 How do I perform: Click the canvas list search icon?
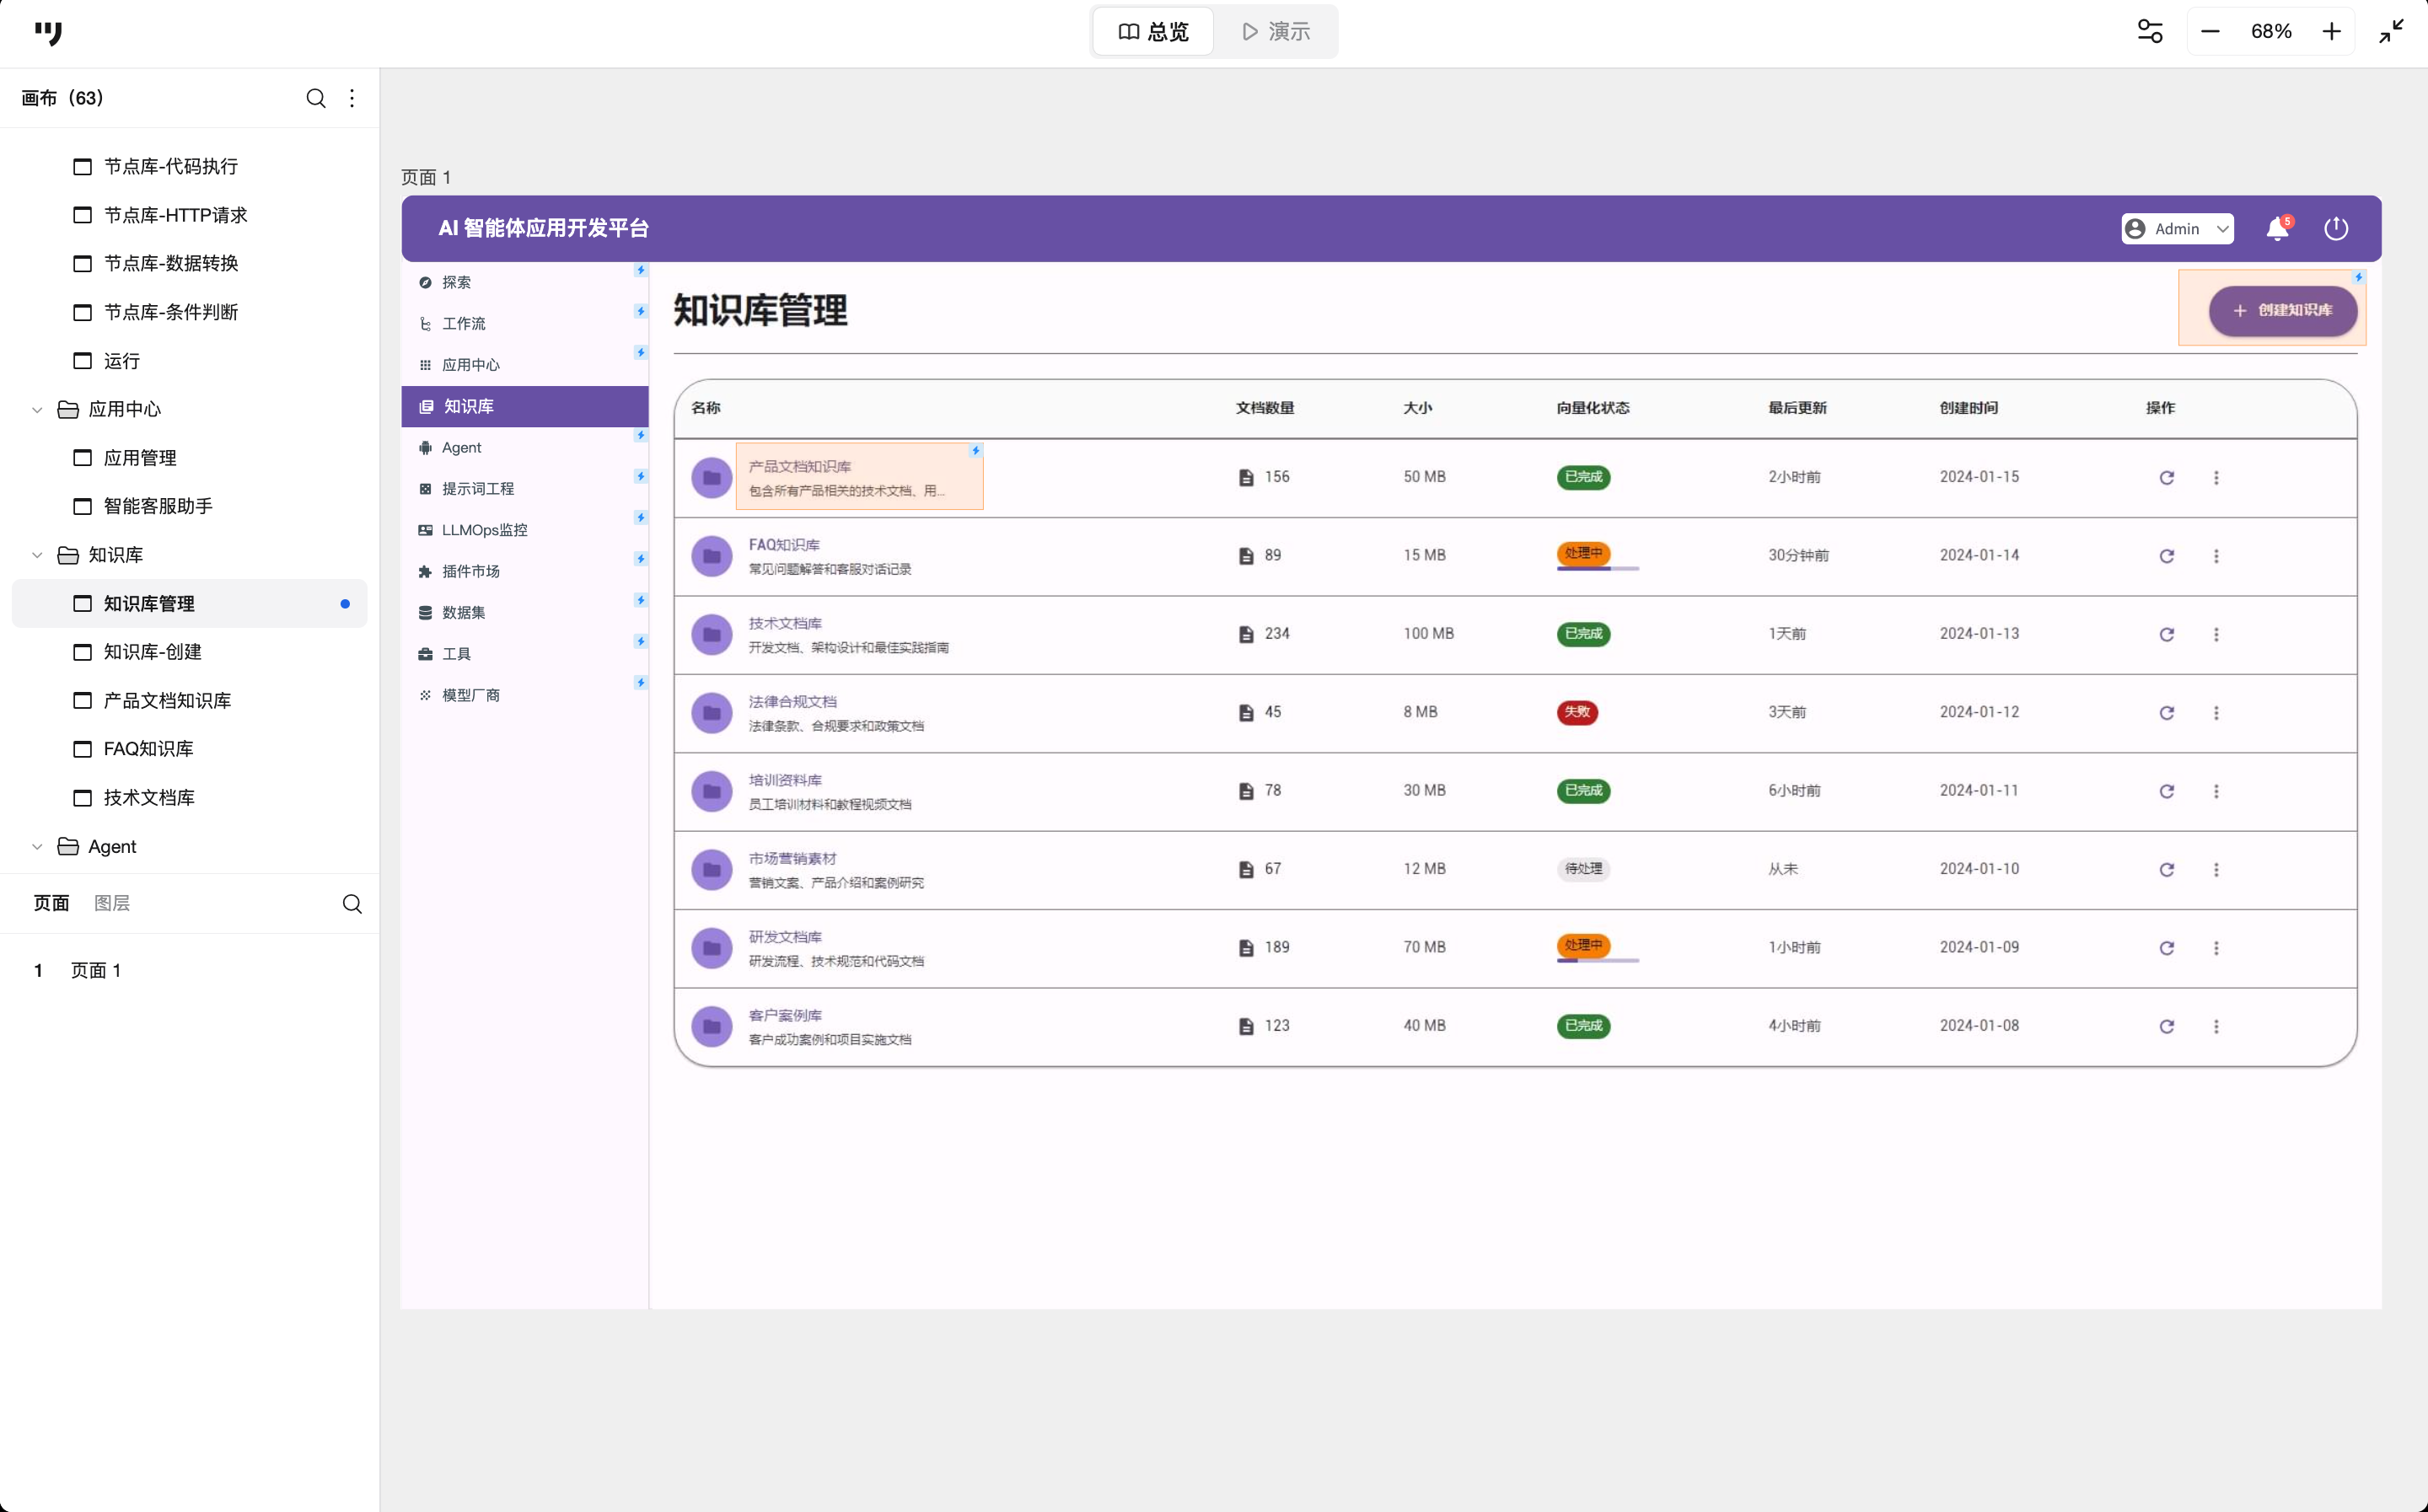[x=316, y=98]
